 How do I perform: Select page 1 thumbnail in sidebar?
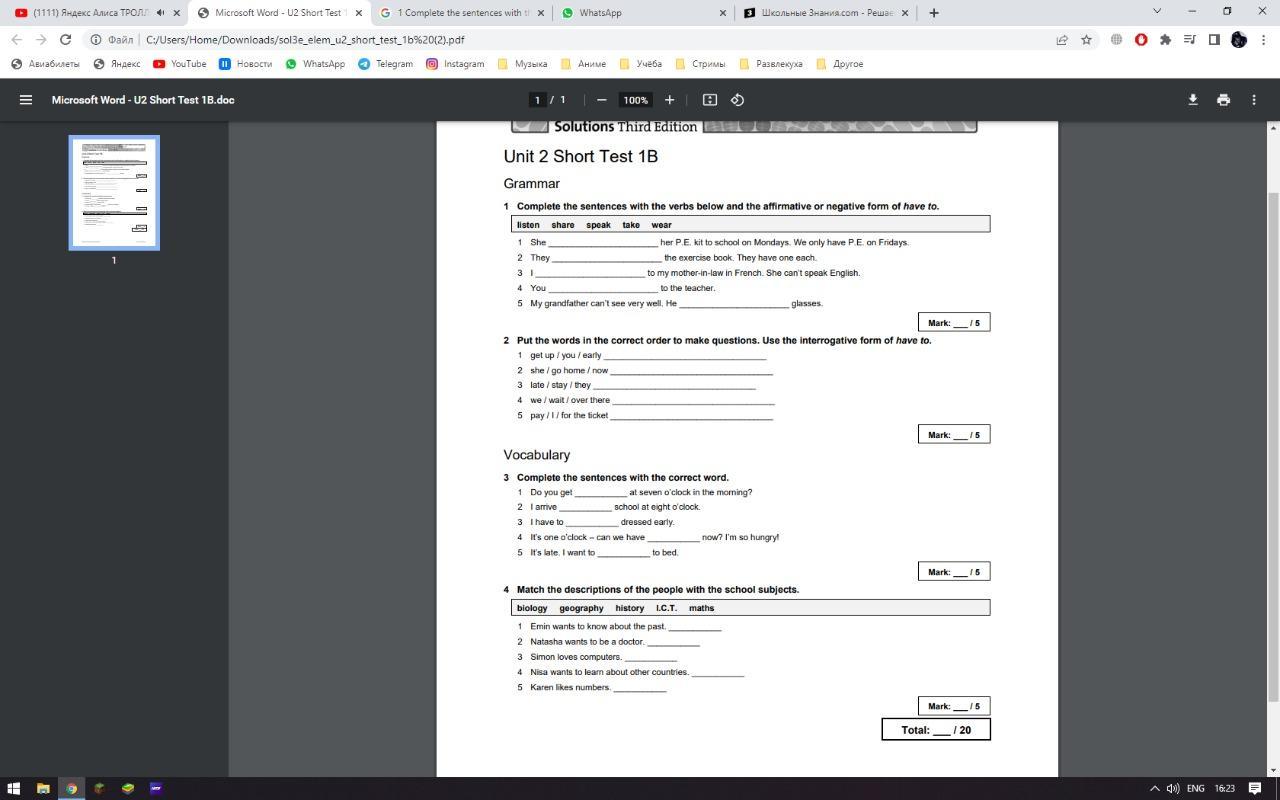114,193
